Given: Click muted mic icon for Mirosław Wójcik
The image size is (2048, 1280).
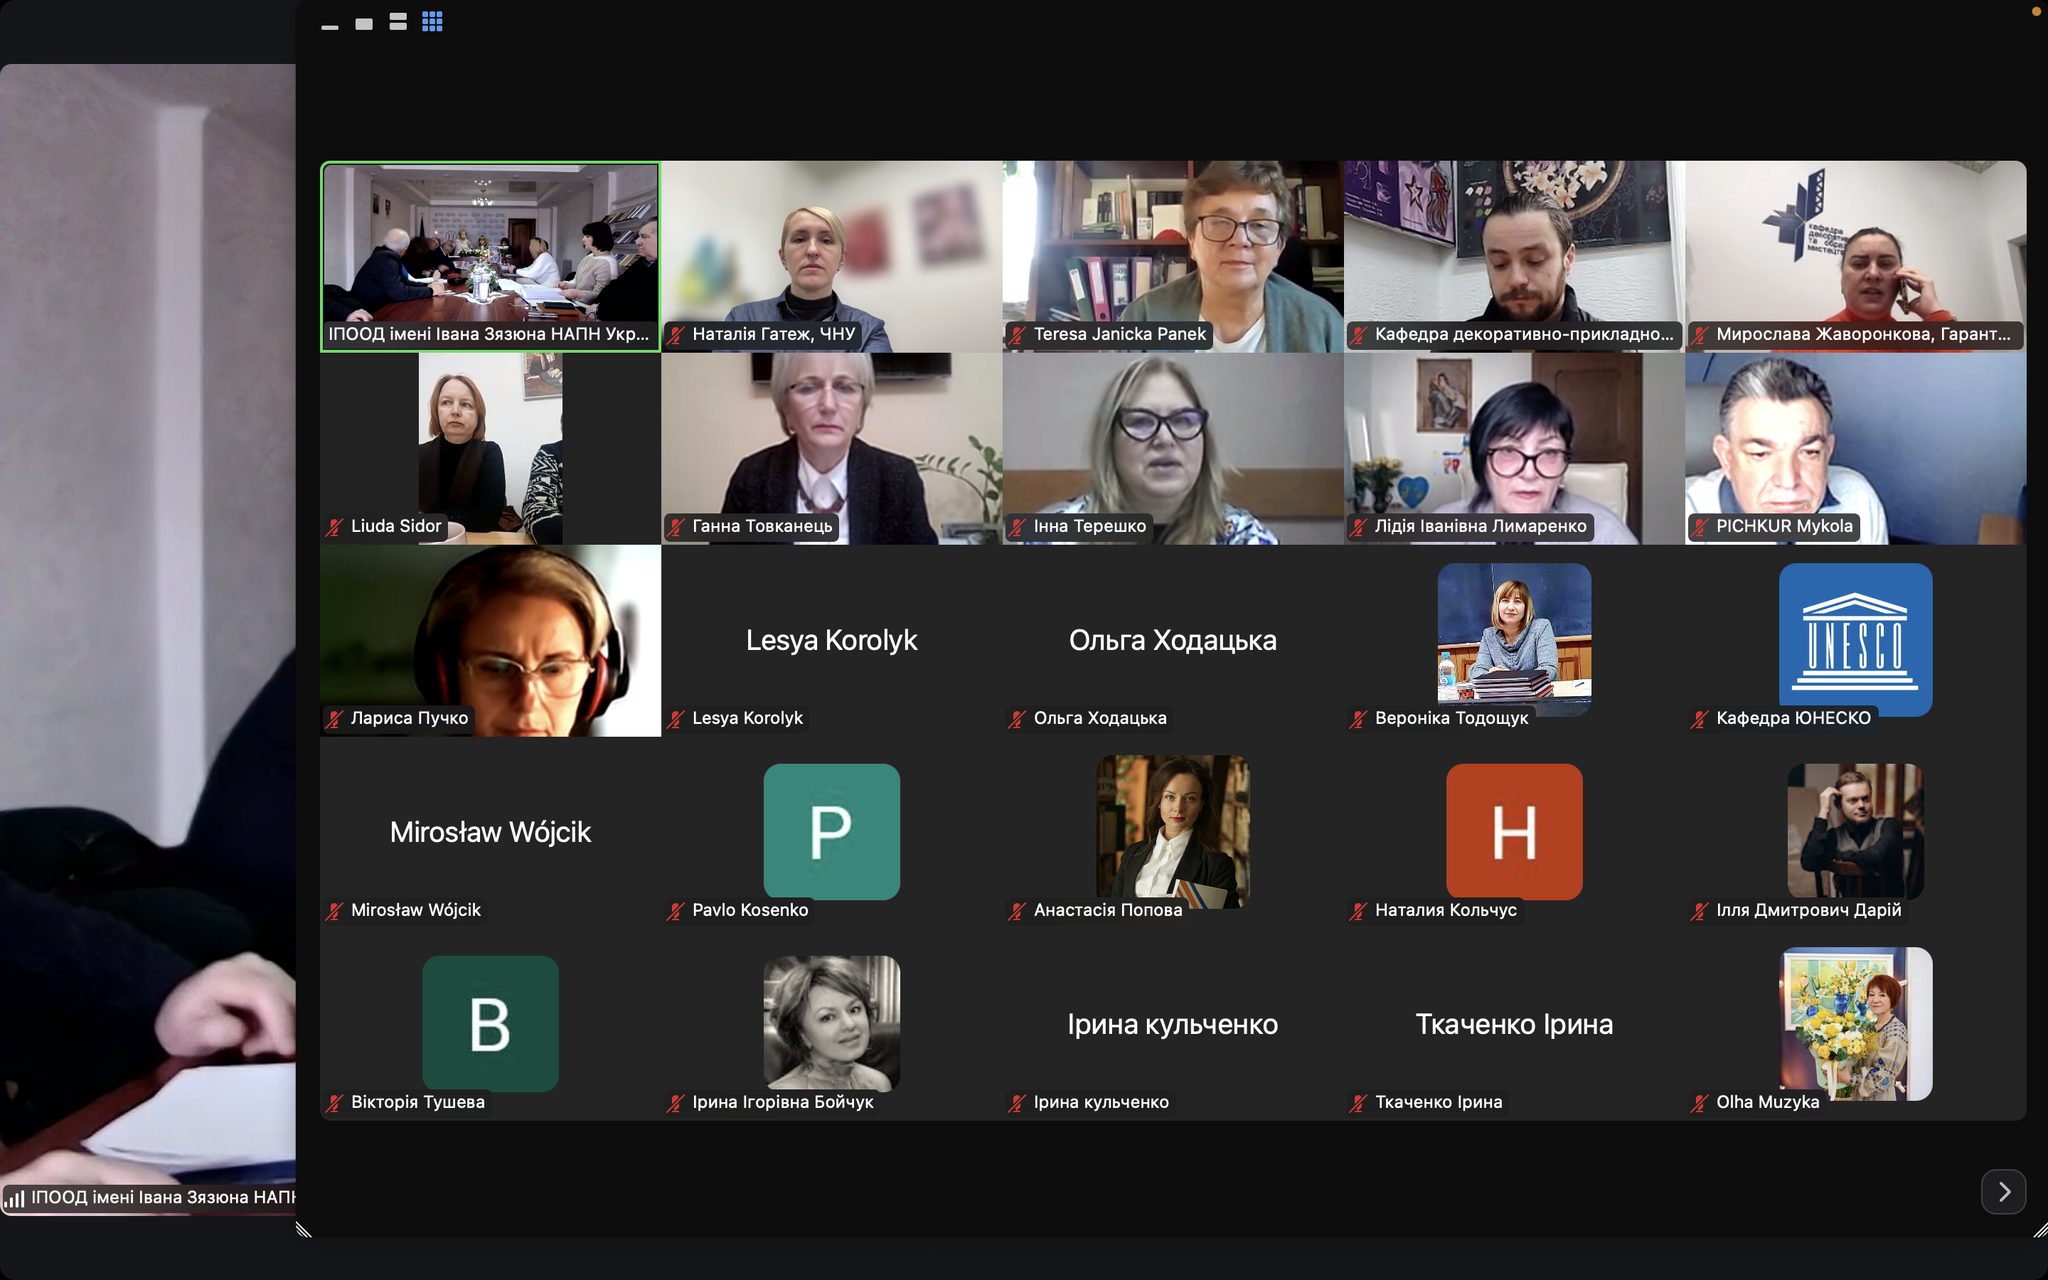Looking at the screenshot, I should click(335, 911).
